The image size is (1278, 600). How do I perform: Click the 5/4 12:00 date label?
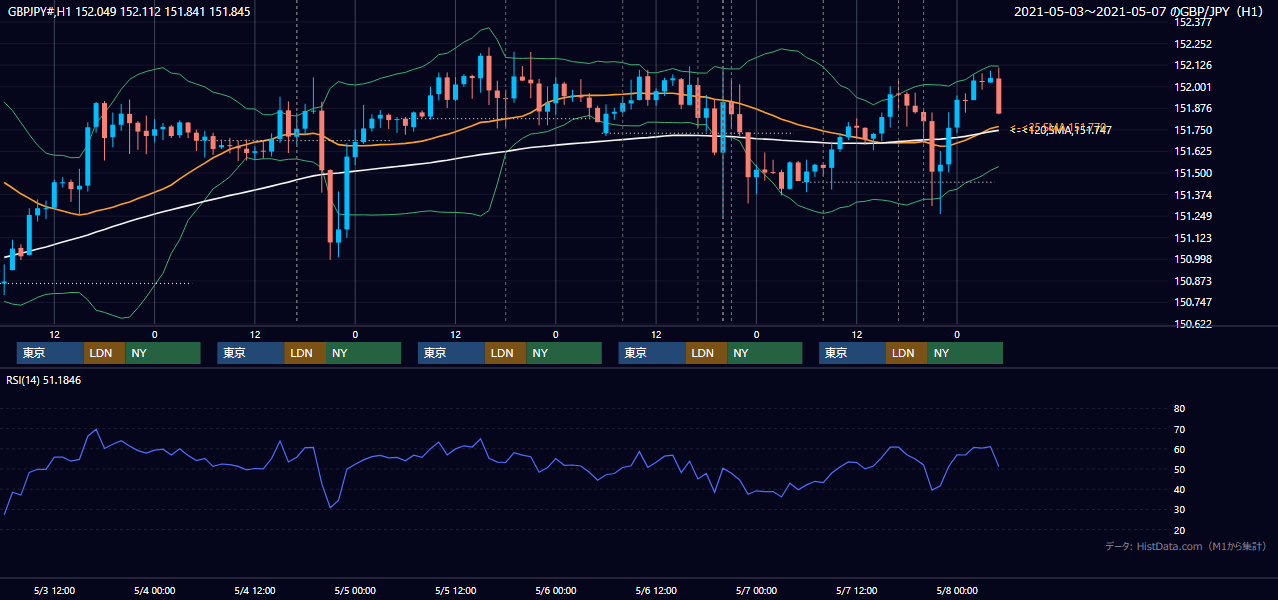254,590
